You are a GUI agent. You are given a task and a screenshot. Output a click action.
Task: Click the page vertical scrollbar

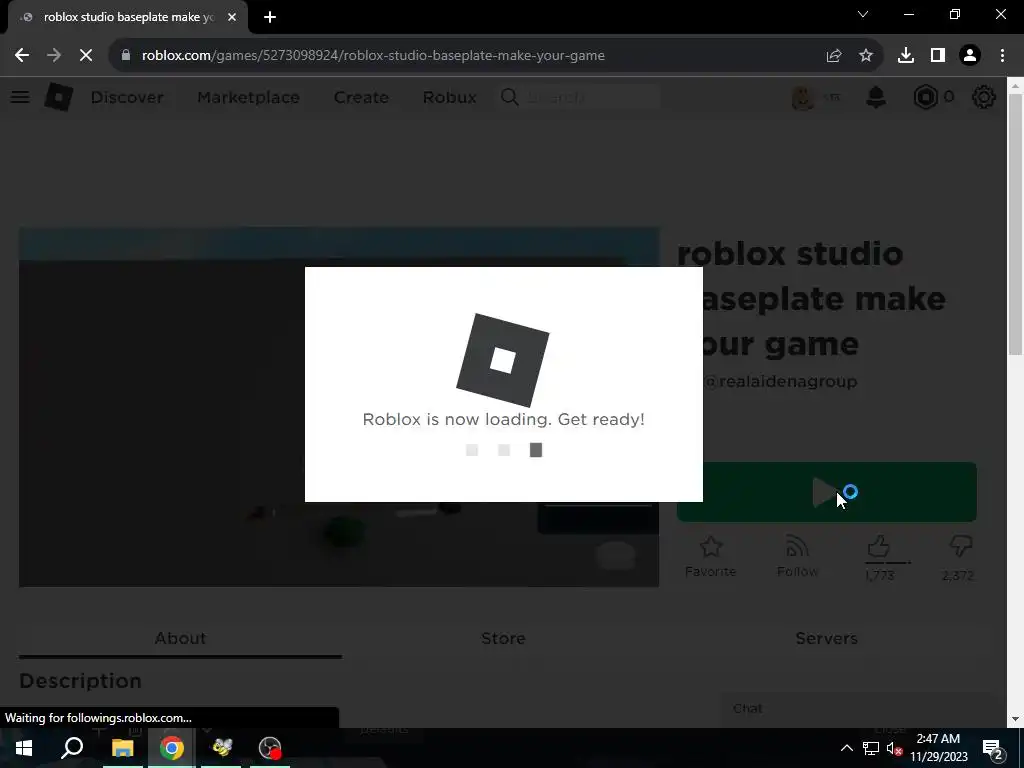[x=1016, y=223]
